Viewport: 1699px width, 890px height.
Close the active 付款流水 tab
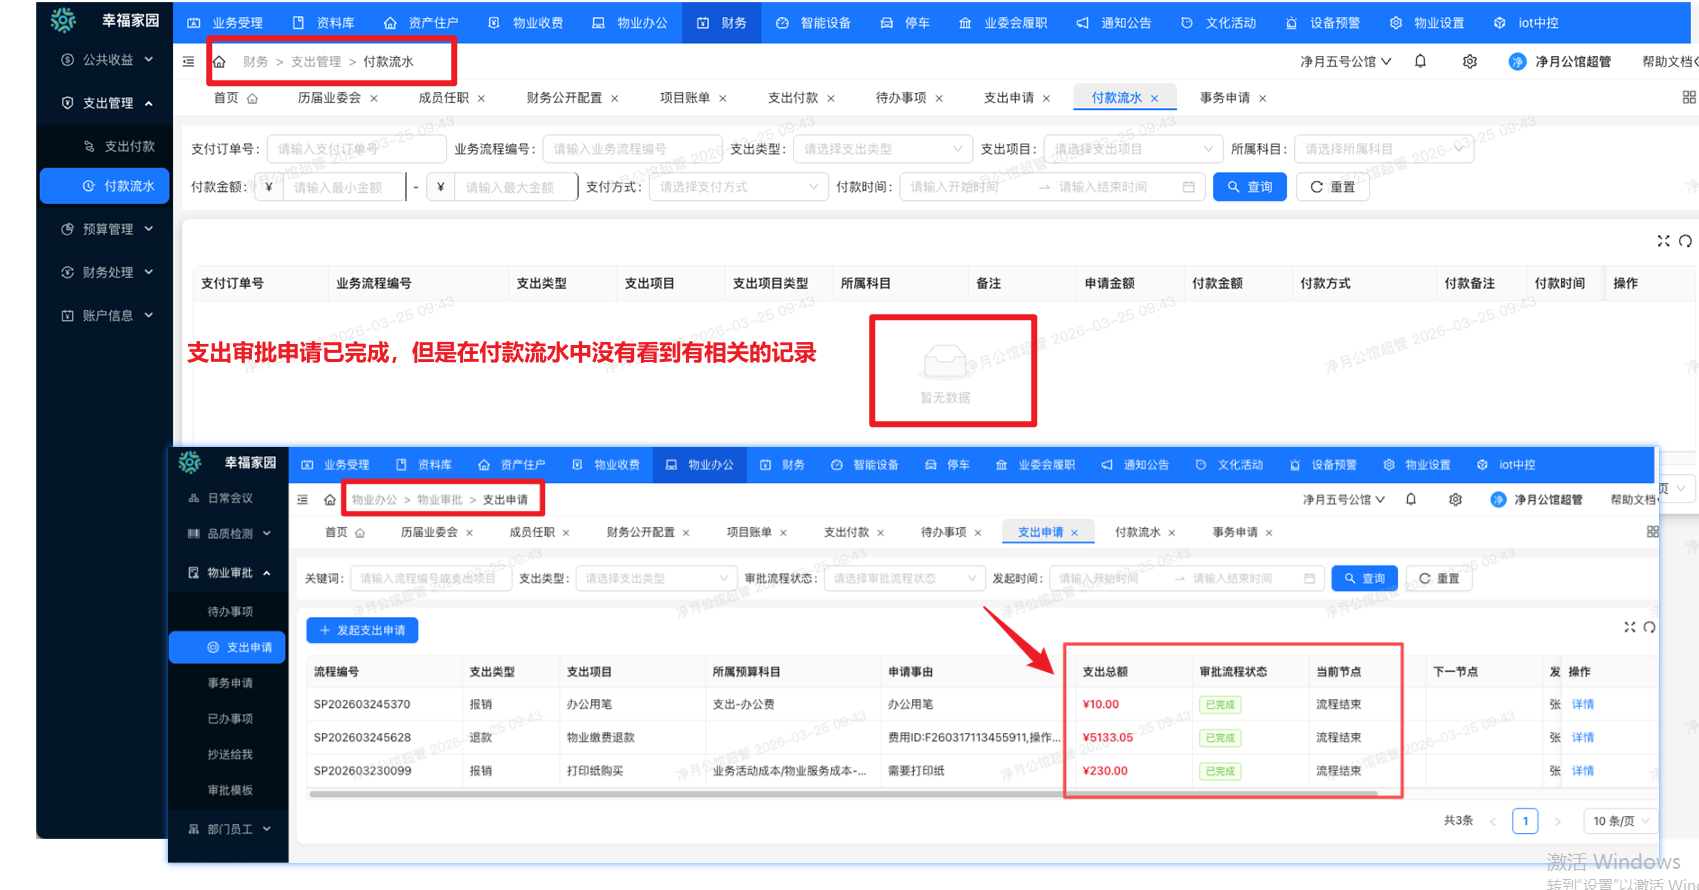(x=1155, y=98)
